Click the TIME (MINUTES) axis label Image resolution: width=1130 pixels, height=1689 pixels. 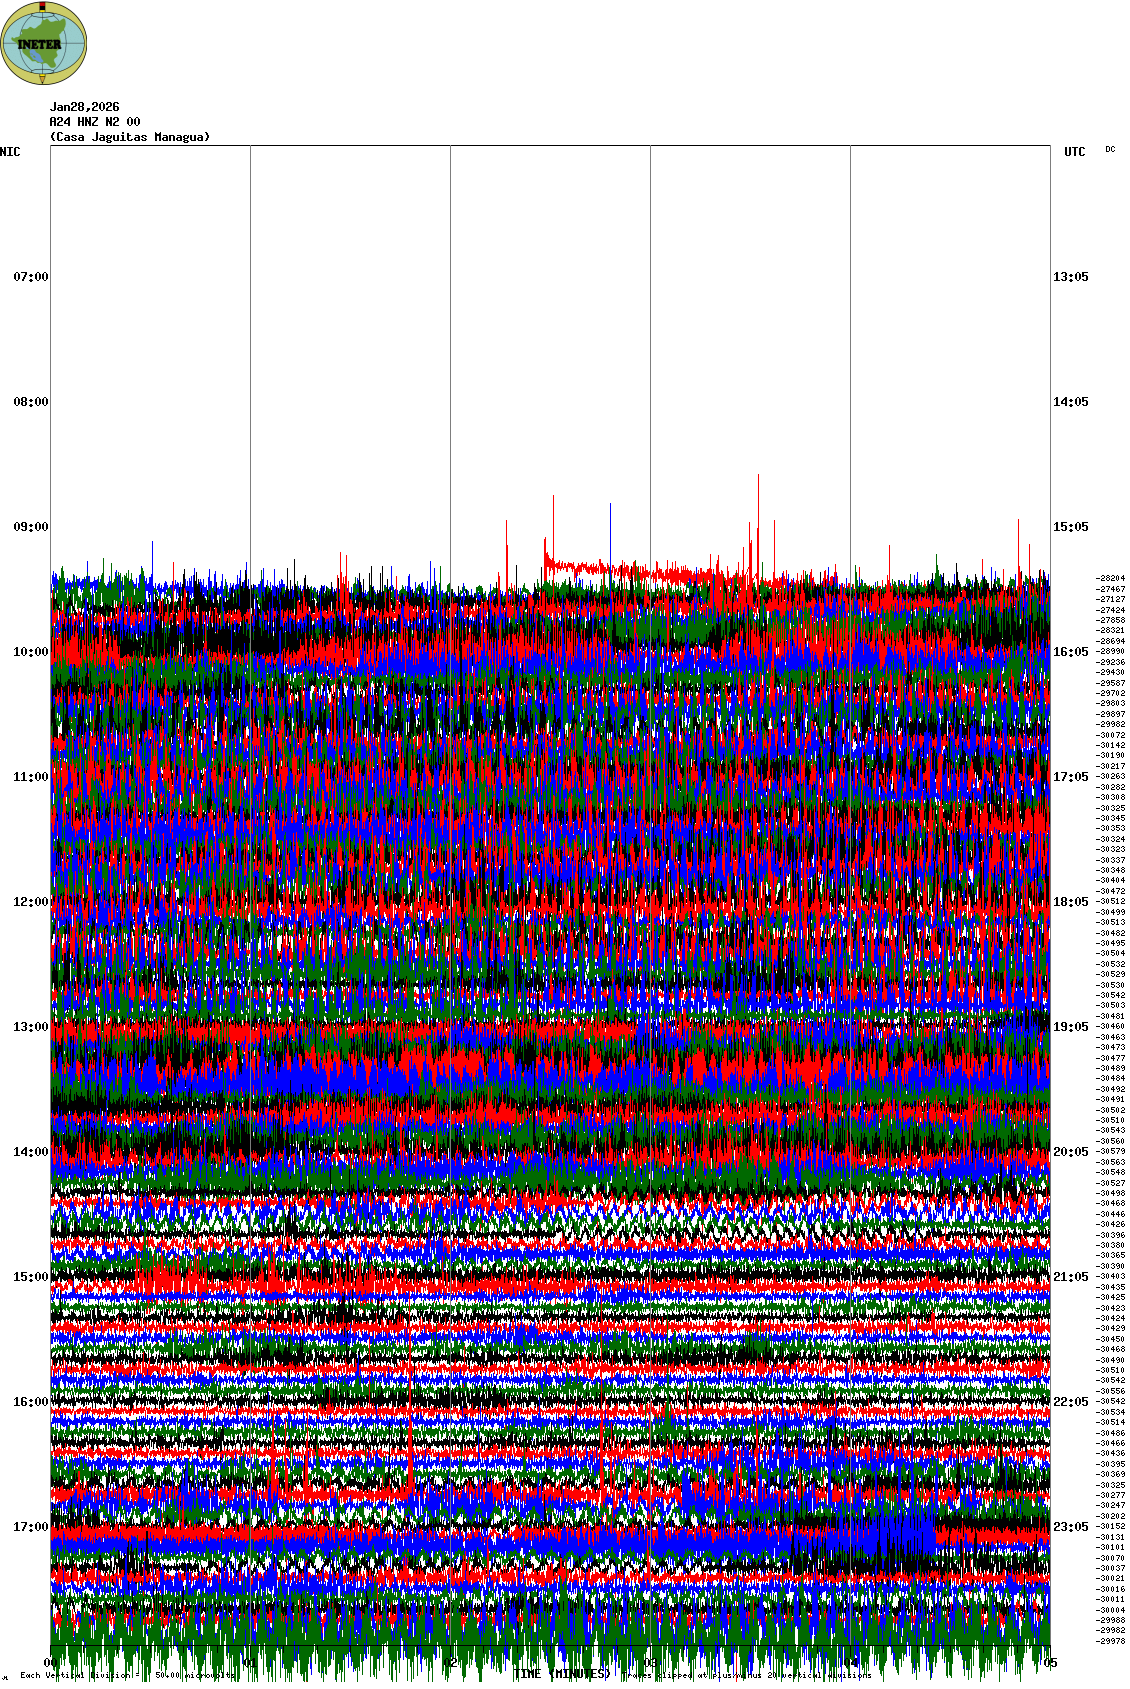(561, 1674)
